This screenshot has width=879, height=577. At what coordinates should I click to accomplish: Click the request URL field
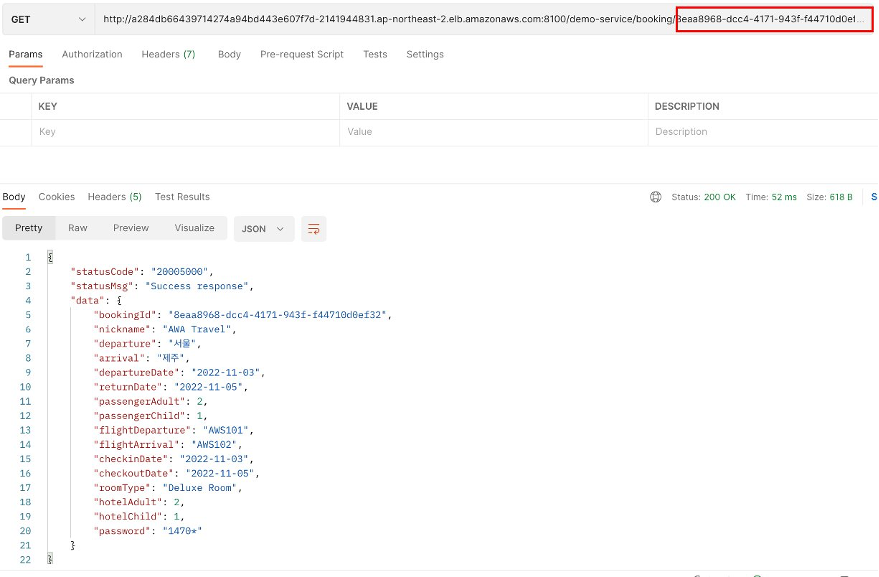[x=484, y=19]
